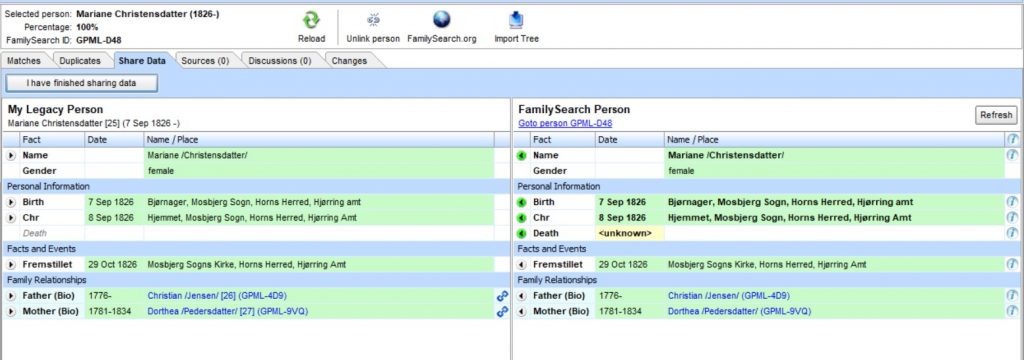This screenshot has width=1024, height=360.
Task: Click FamilySearch 'Name / Place' column header
Action: [x=835, y=139]
